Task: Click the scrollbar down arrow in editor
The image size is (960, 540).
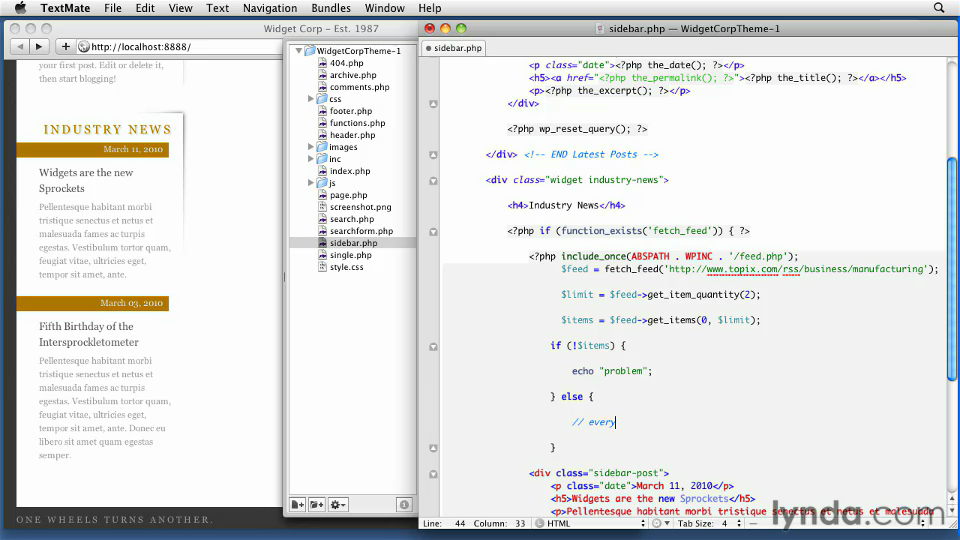Action: (952, 510)
